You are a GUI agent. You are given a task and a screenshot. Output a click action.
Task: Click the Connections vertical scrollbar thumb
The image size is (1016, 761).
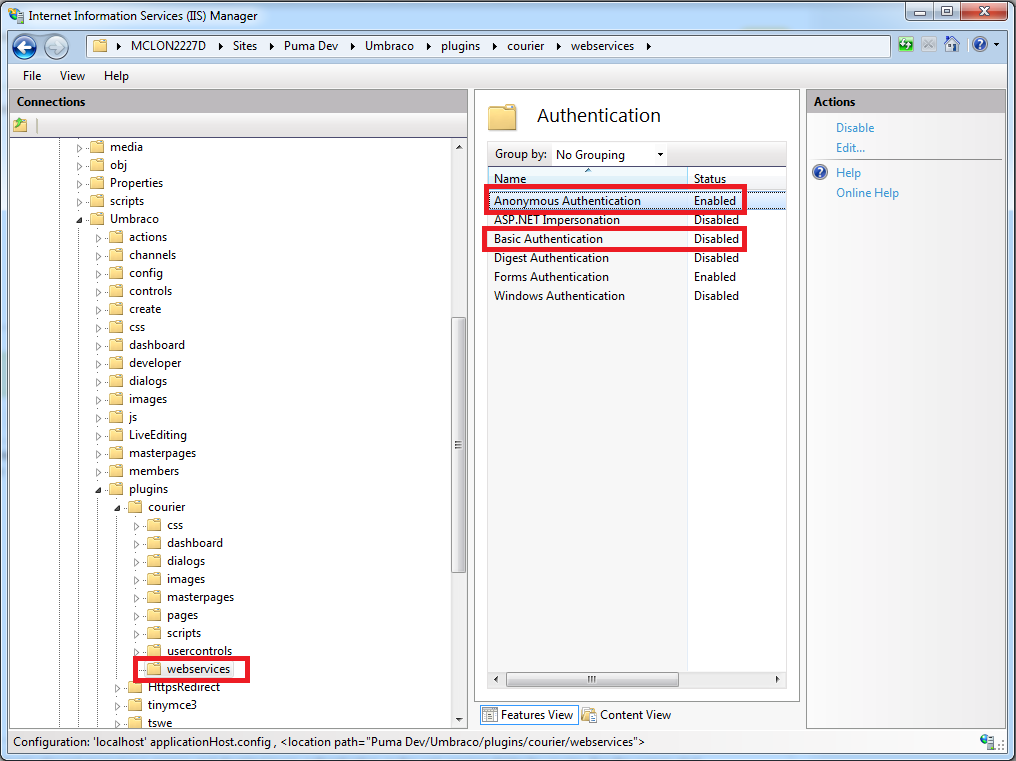pos(458,445)
